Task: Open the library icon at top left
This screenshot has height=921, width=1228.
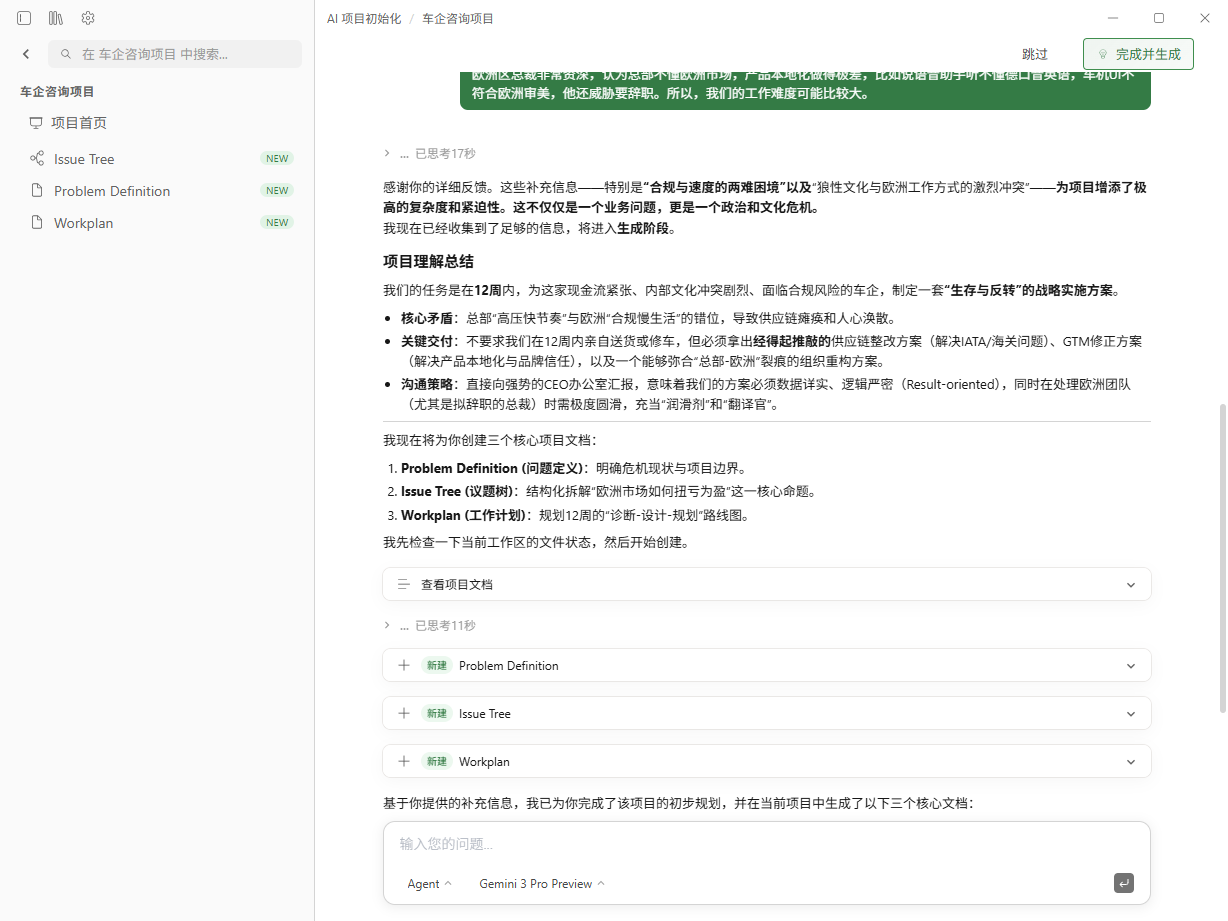Action: pyautogui.click(x=56, y=17)
